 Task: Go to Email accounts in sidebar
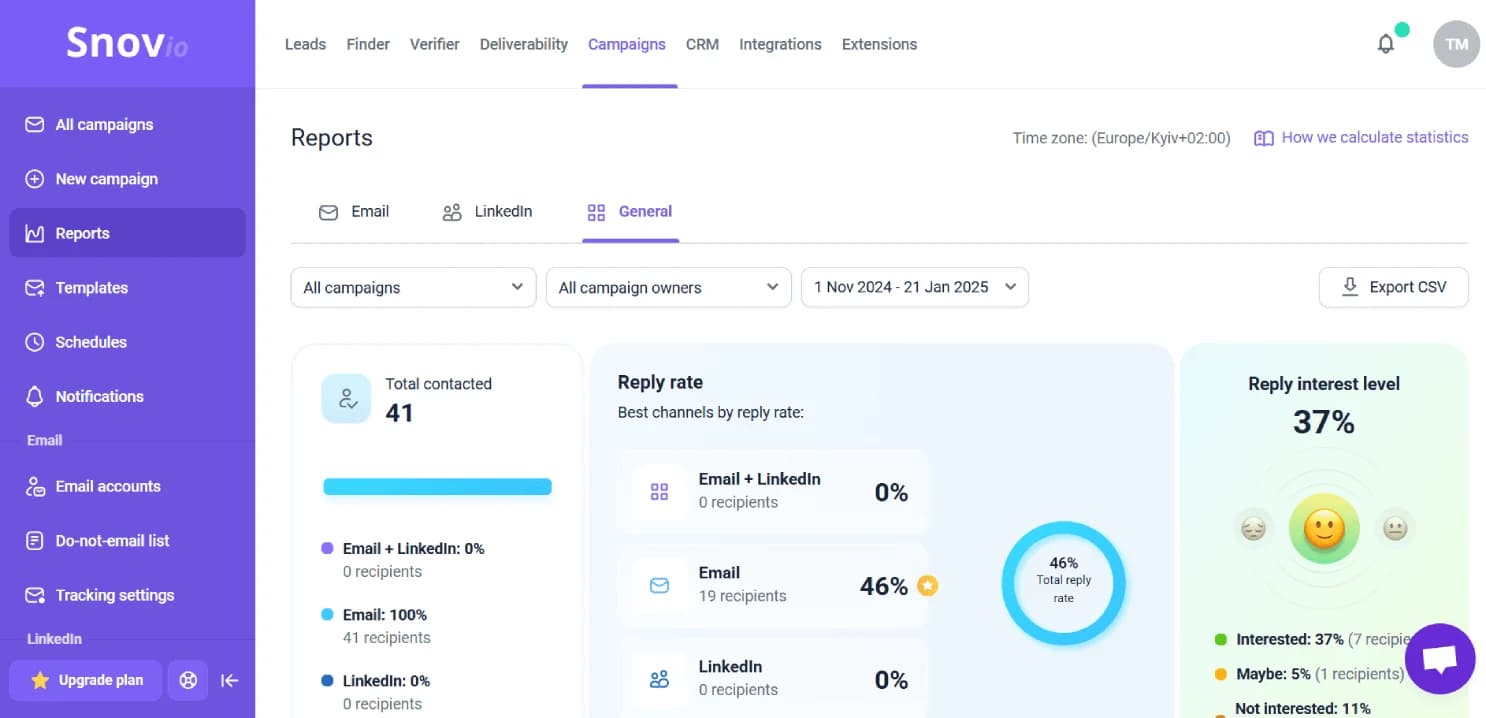(127, 487)
